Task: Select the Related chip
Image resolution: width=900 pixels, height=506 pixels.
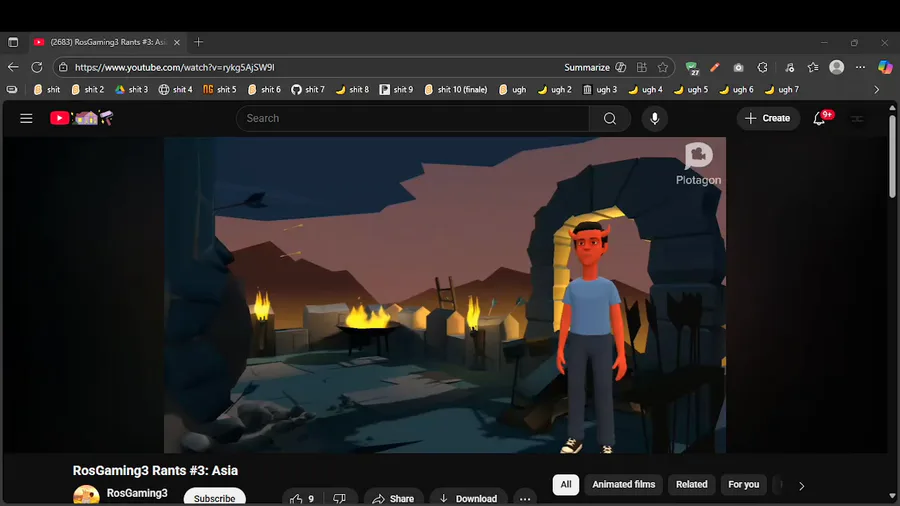Action: [692, 484]
